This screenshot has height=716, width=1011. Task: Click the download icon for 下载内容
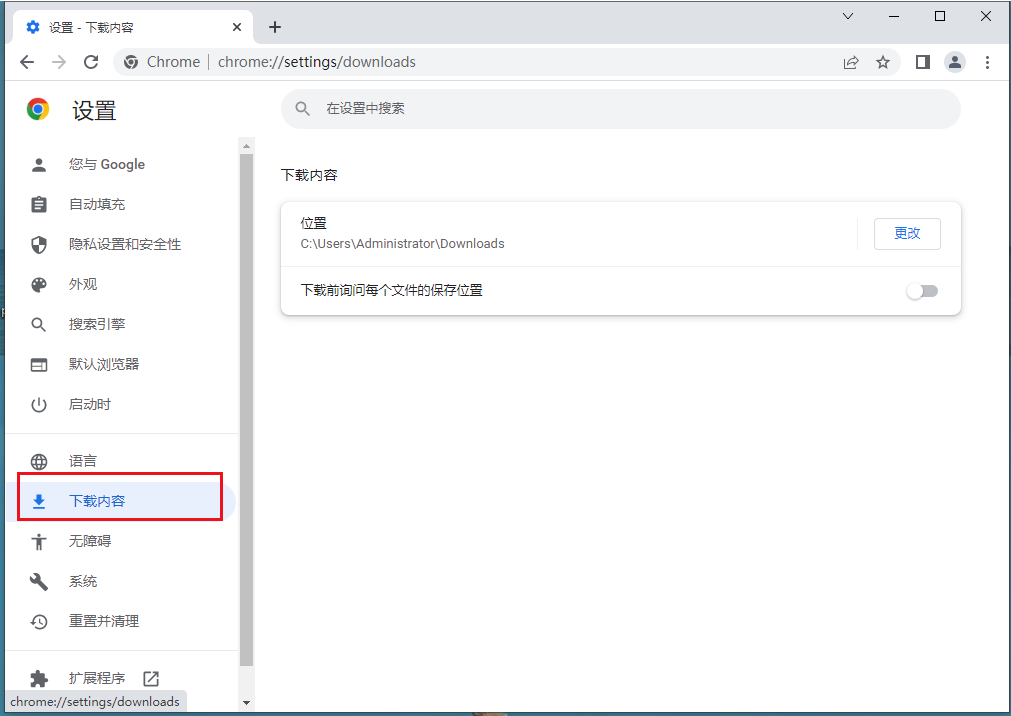pos(39,501)
